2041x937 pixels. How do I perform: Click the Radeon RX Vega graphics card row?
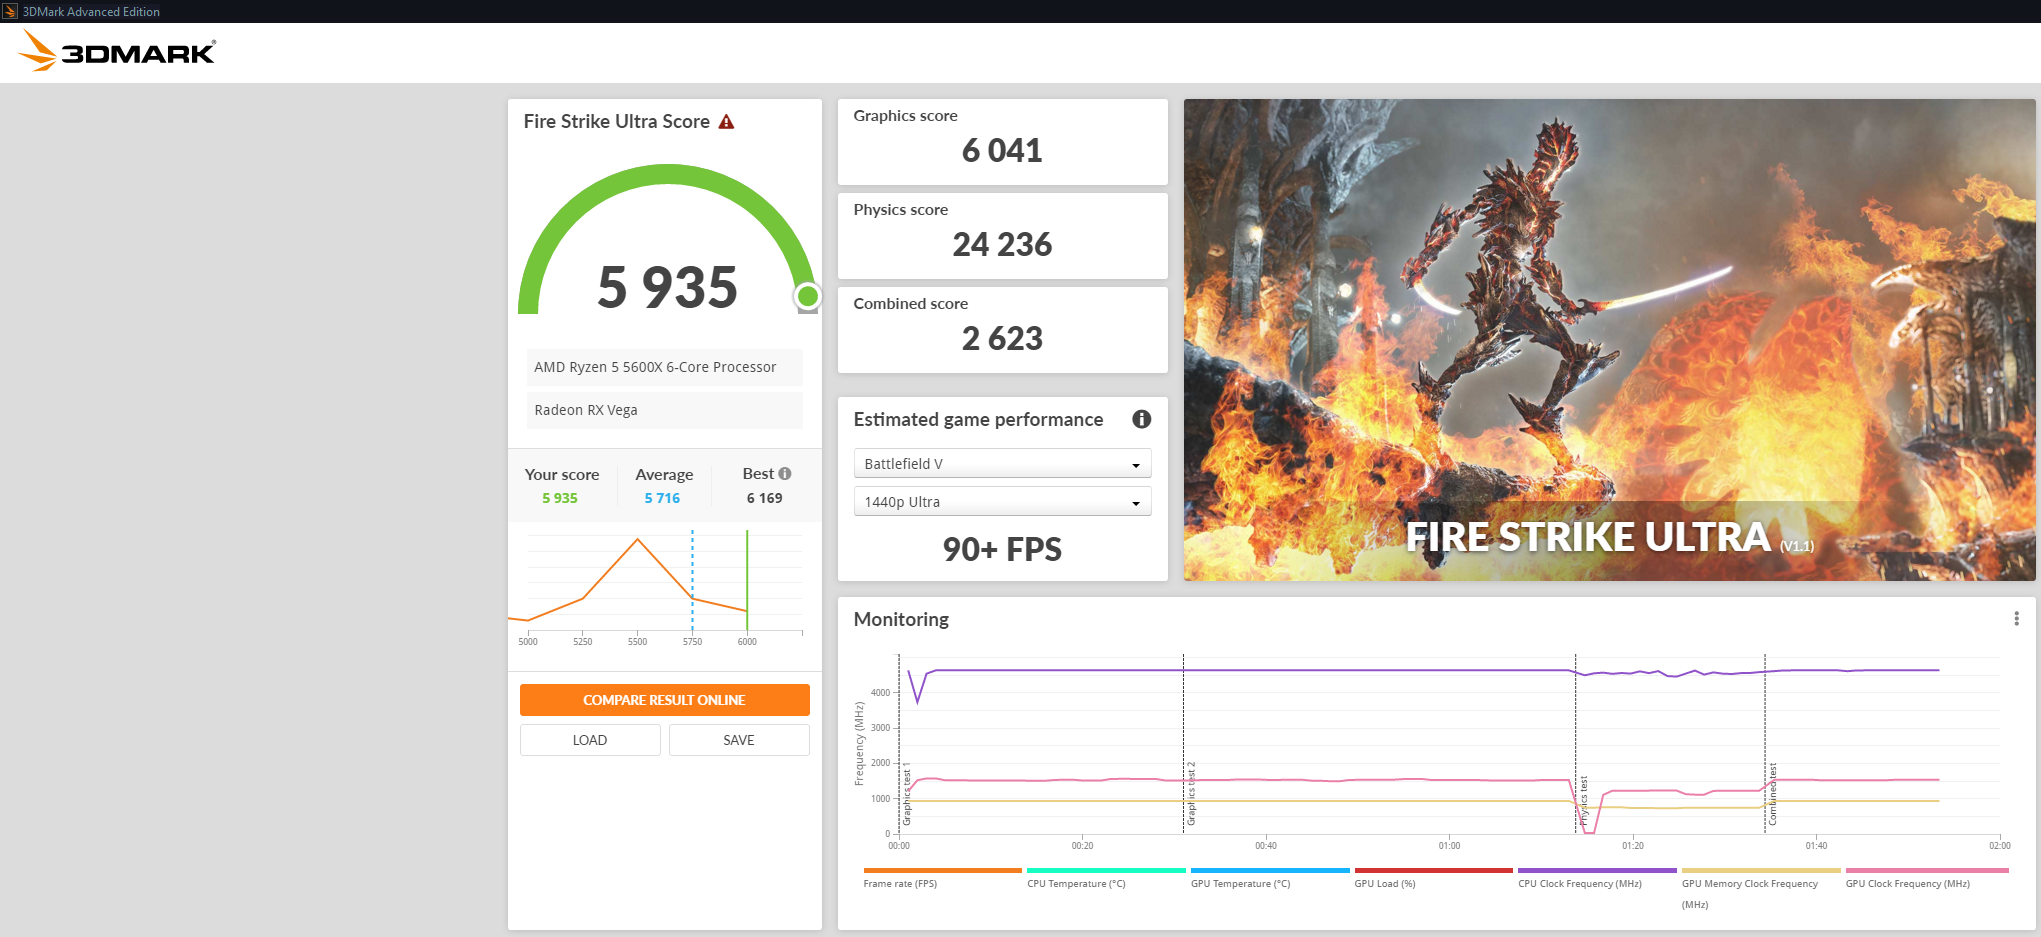pyautogui.click(x=665, y=410)
